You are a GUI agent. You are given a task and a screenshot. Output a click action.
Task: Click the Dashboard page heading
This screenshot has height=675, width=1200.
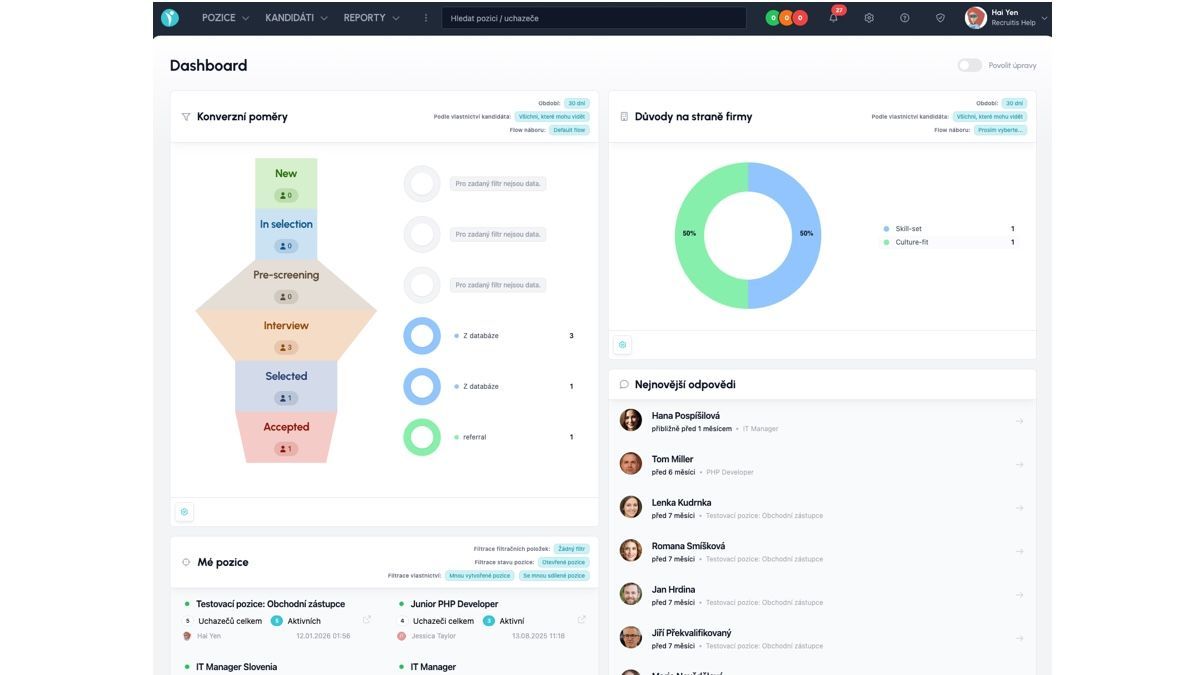(208, 65)
